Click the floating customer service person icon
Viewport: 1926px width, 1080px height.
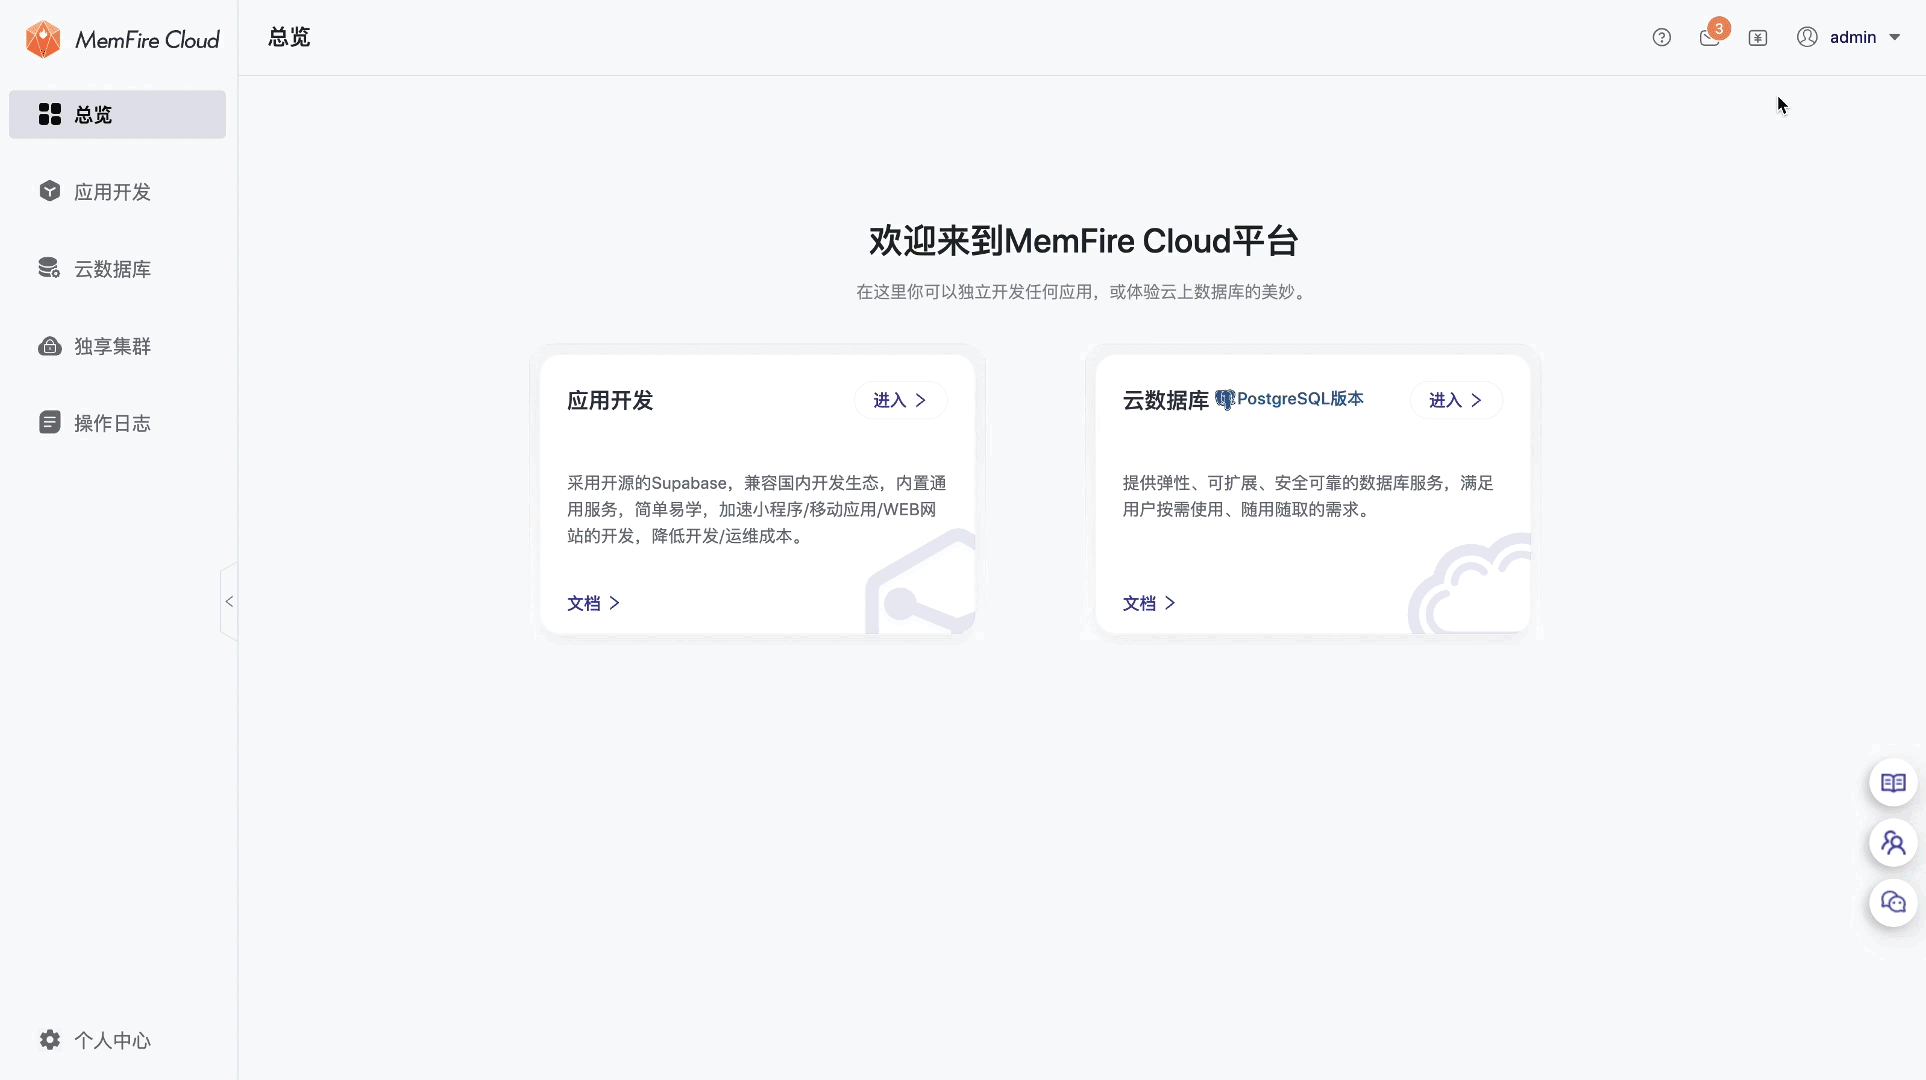point(1893,843)
